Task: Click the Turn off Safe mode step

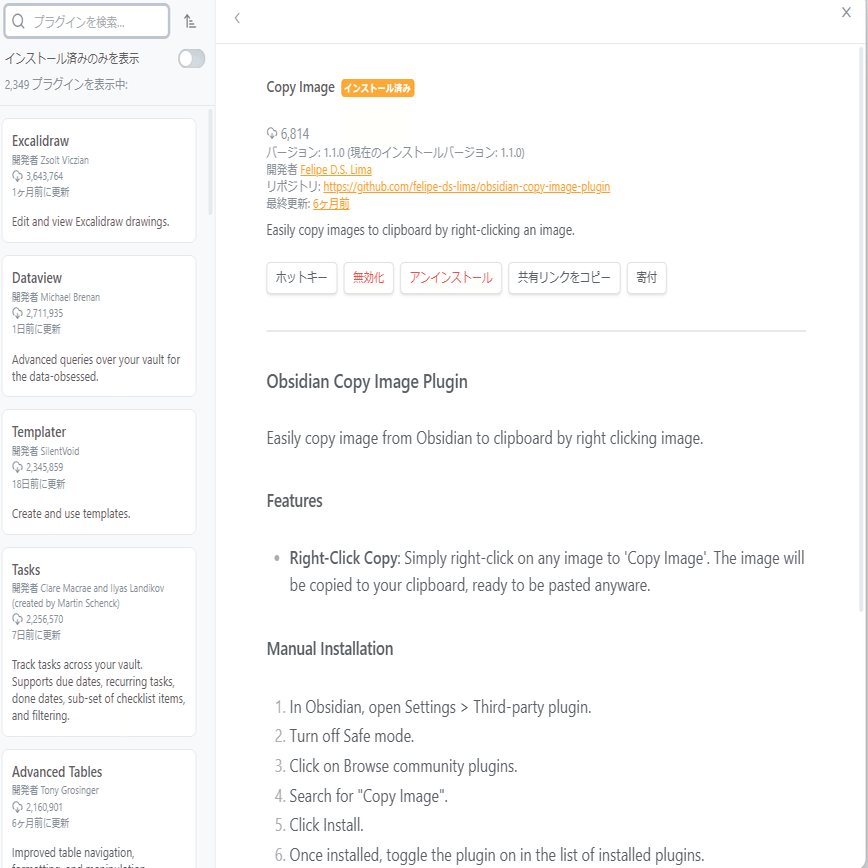Action: click(x=352, y=736)
